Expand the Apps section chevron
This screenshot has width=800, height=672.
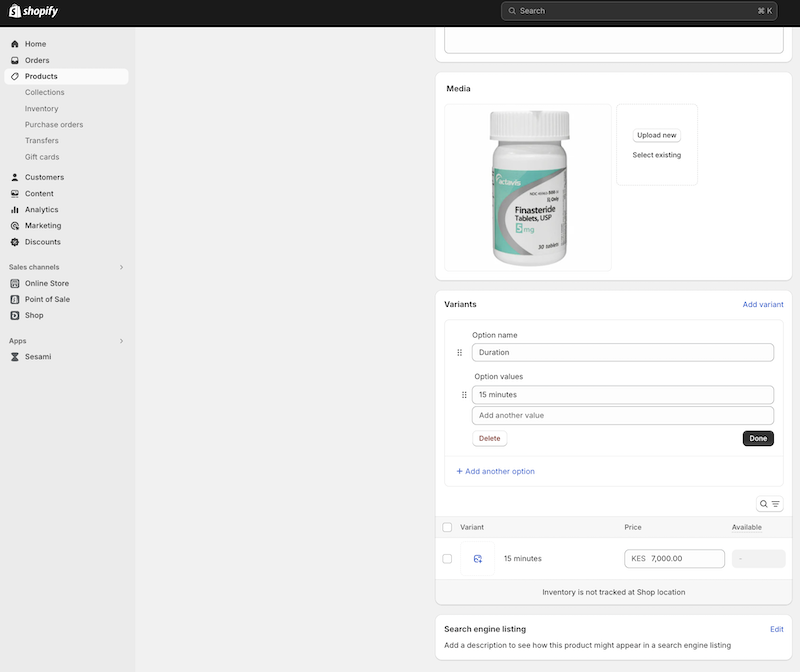point(121,340)
